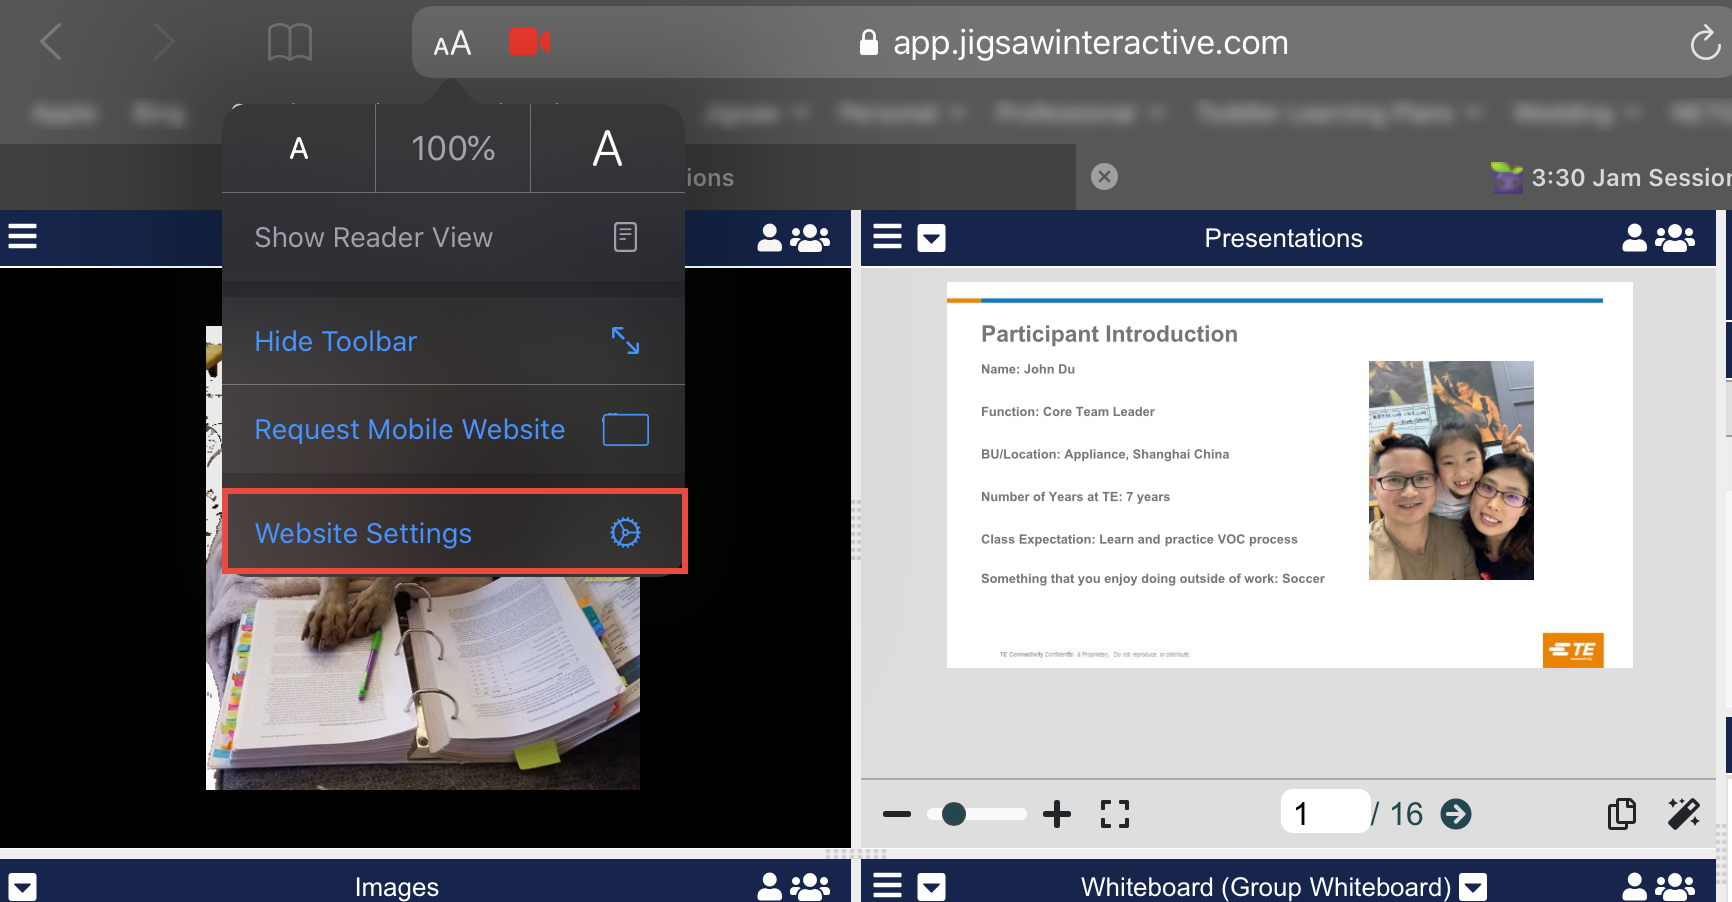Enter fullscreen for the presentation

tap(1115, 814)
